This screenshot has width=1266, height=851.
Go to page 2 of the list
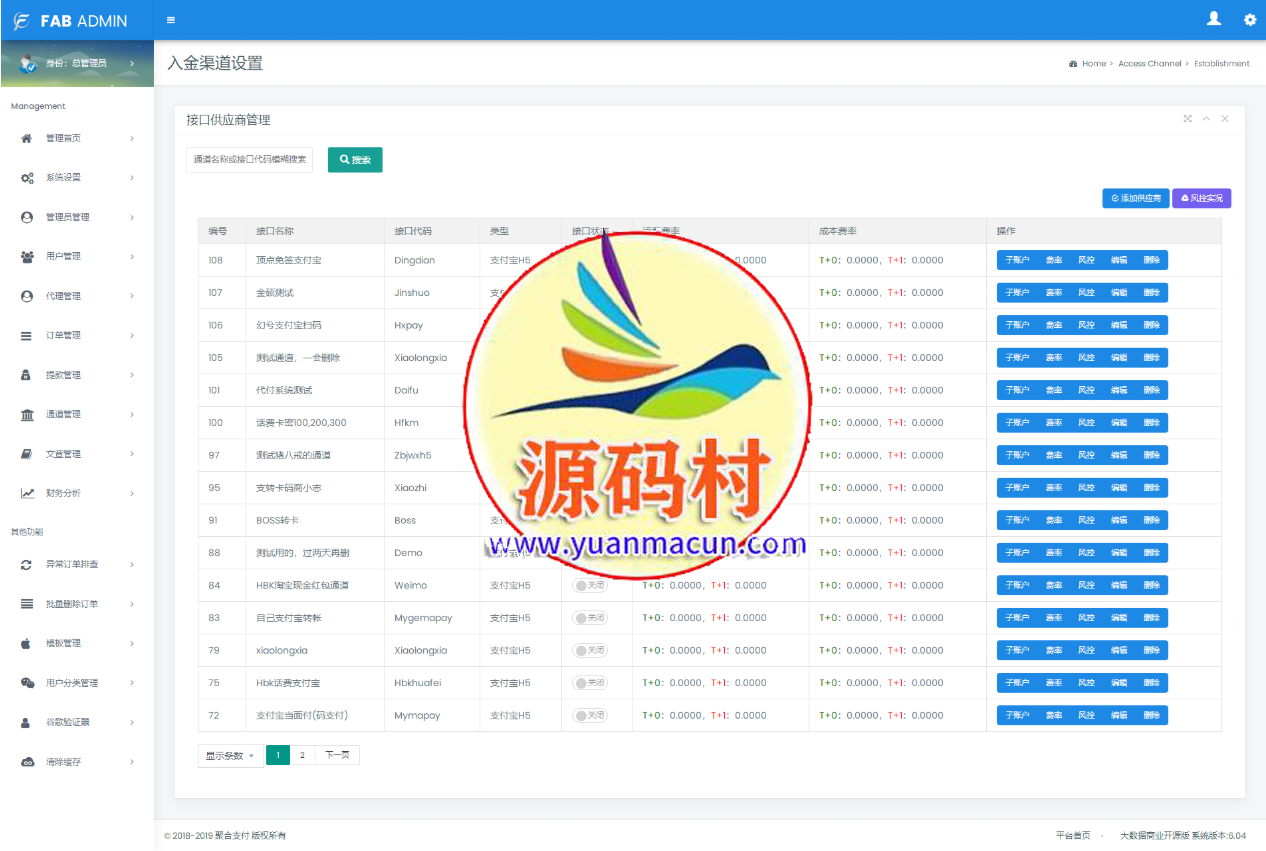[x=302, y=756]
